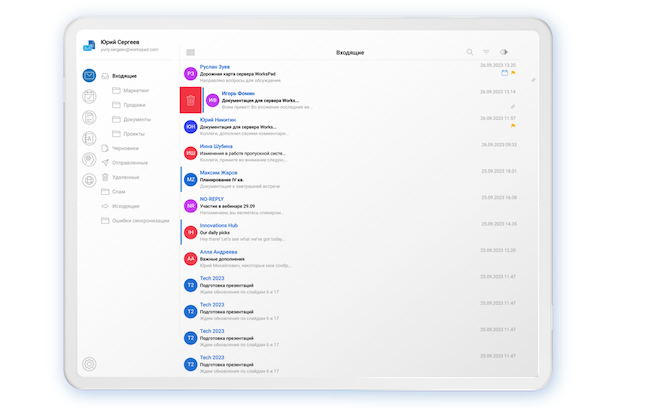Viewport: 650px width, 408px height.
Task: Click the NR avatar of NO-REPLY
Action: pos(190,206)
